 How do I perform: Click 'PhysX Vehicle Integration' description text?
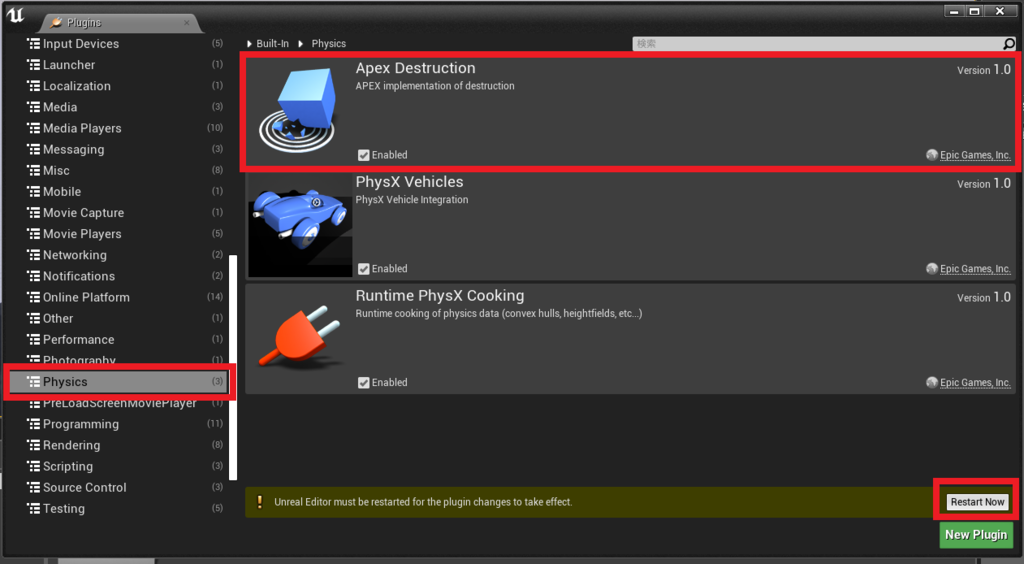pyautogui.click(x=411, y=200)
